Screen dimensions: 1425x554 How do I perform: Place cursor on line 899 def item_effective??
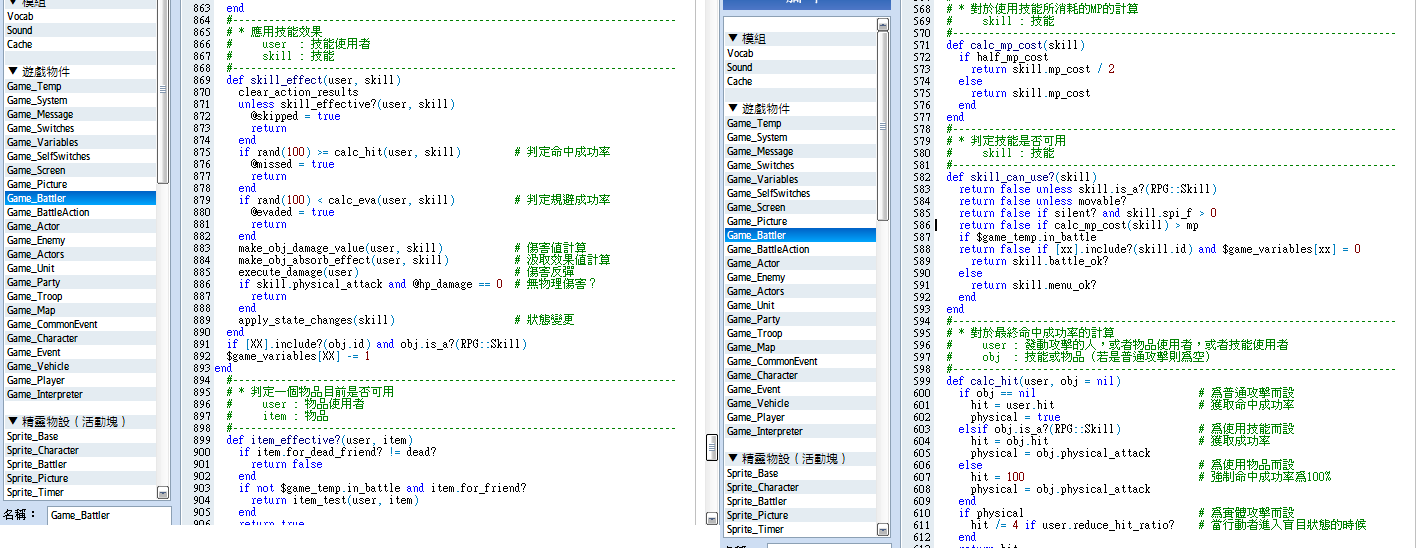(318, 440)
